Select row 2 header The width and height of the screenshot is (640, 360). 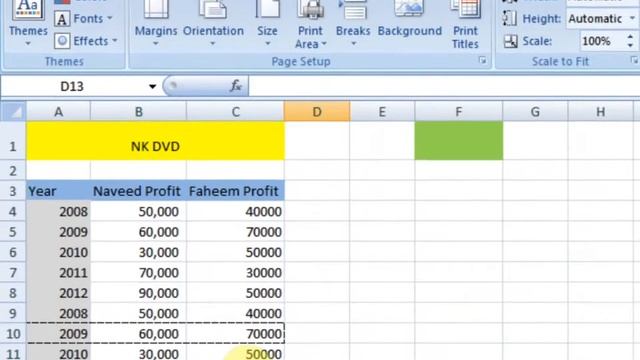(x=13, y=170)
